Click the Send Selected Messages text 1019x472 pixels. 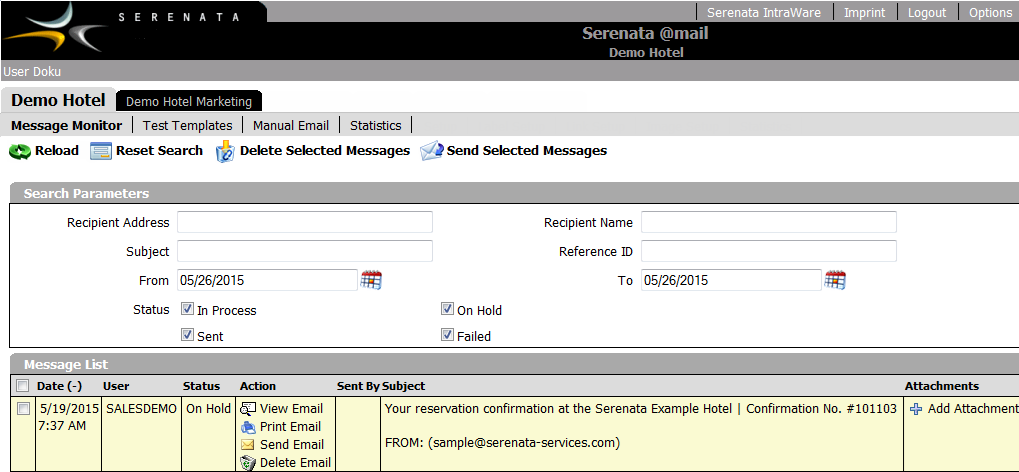[x=527, y=151]
